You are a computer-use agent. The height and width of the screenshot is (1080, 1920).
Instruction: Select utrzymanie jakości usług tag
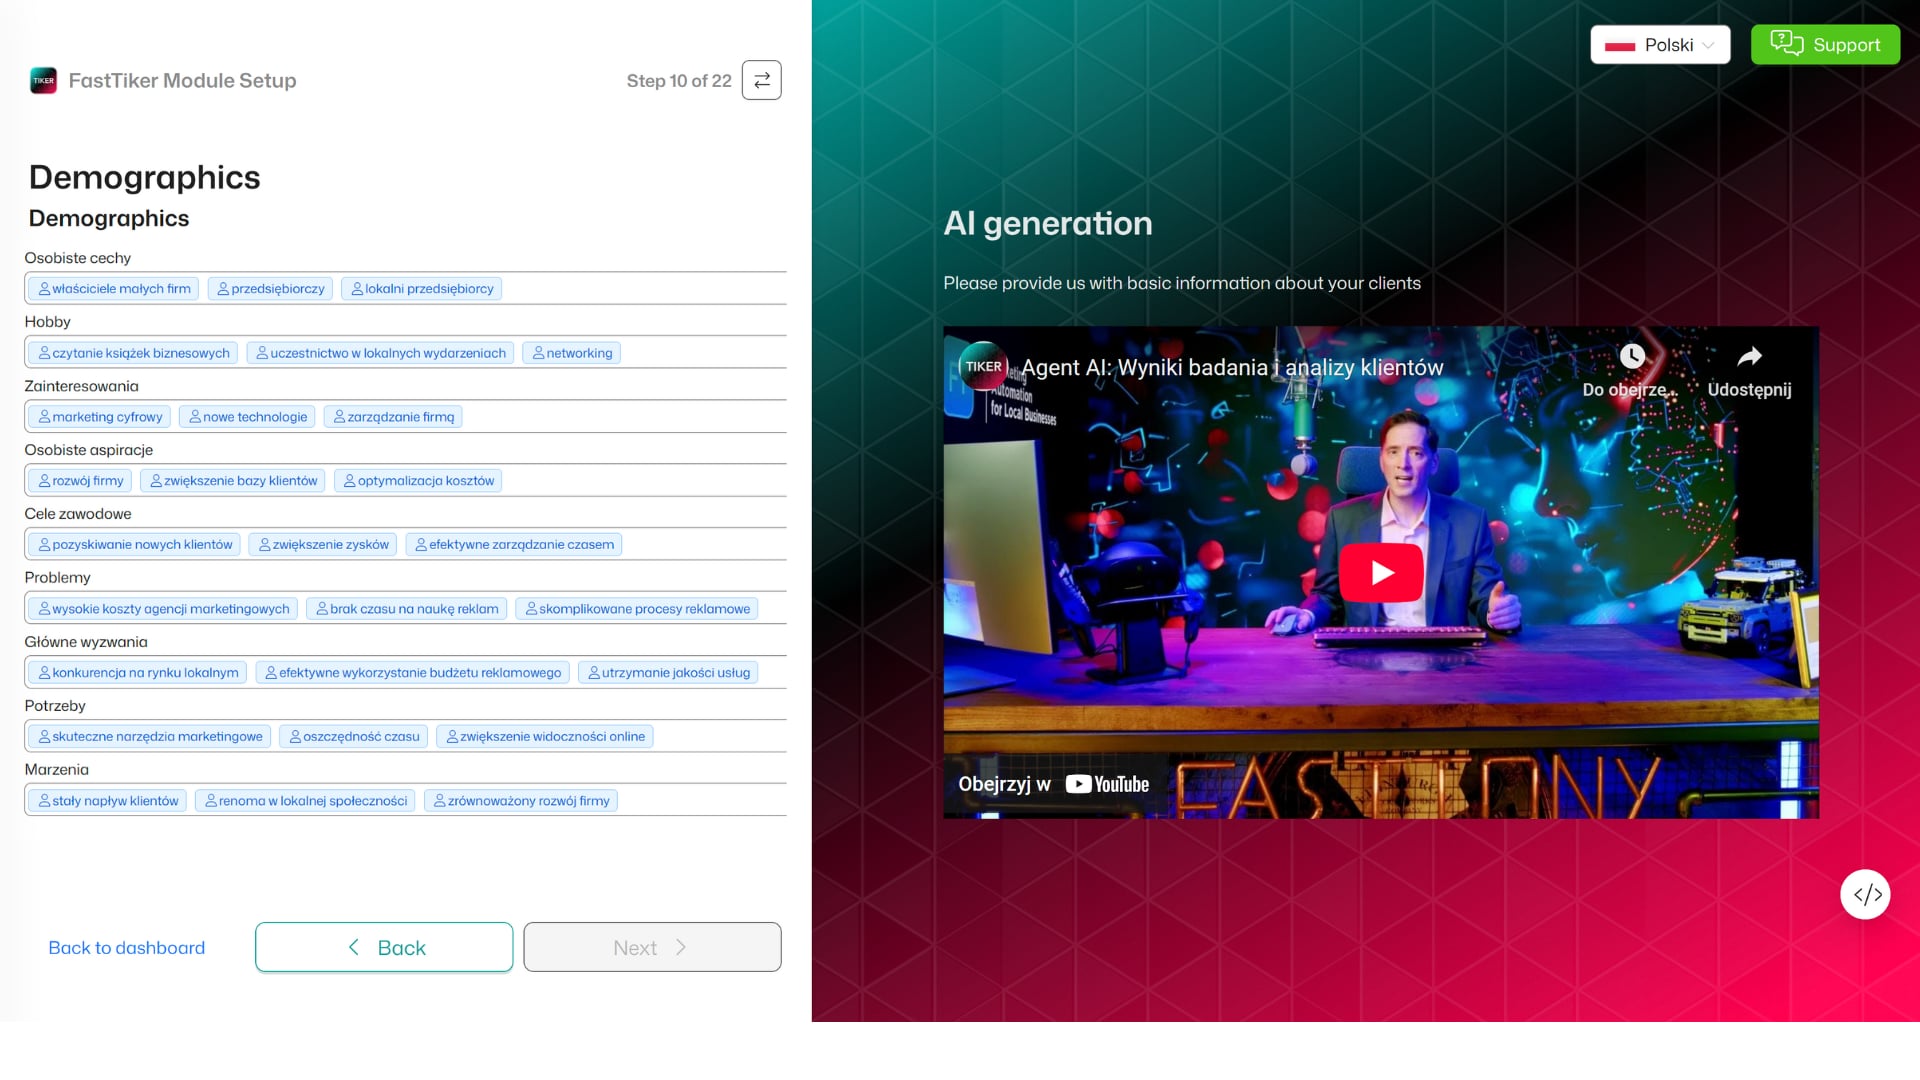pyautogui.click(x=668, y=673)
